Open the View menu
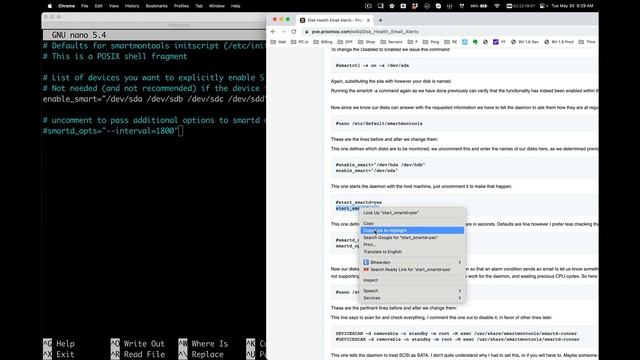The height and width of the screenshot is (360, 640). (113, 6)
